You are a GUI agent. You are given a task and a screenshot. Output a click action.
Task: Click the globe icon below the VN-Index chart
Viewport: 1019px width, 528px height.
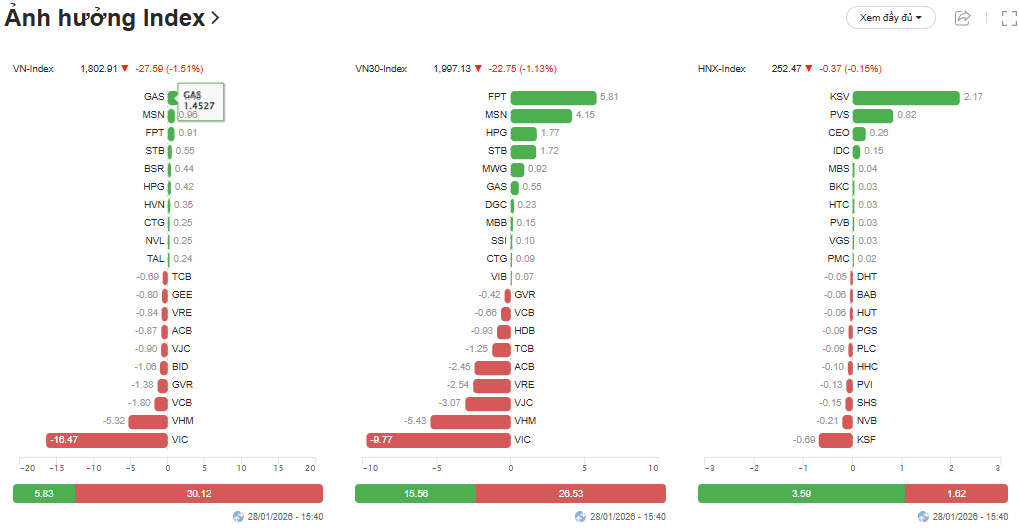(238, 517)
